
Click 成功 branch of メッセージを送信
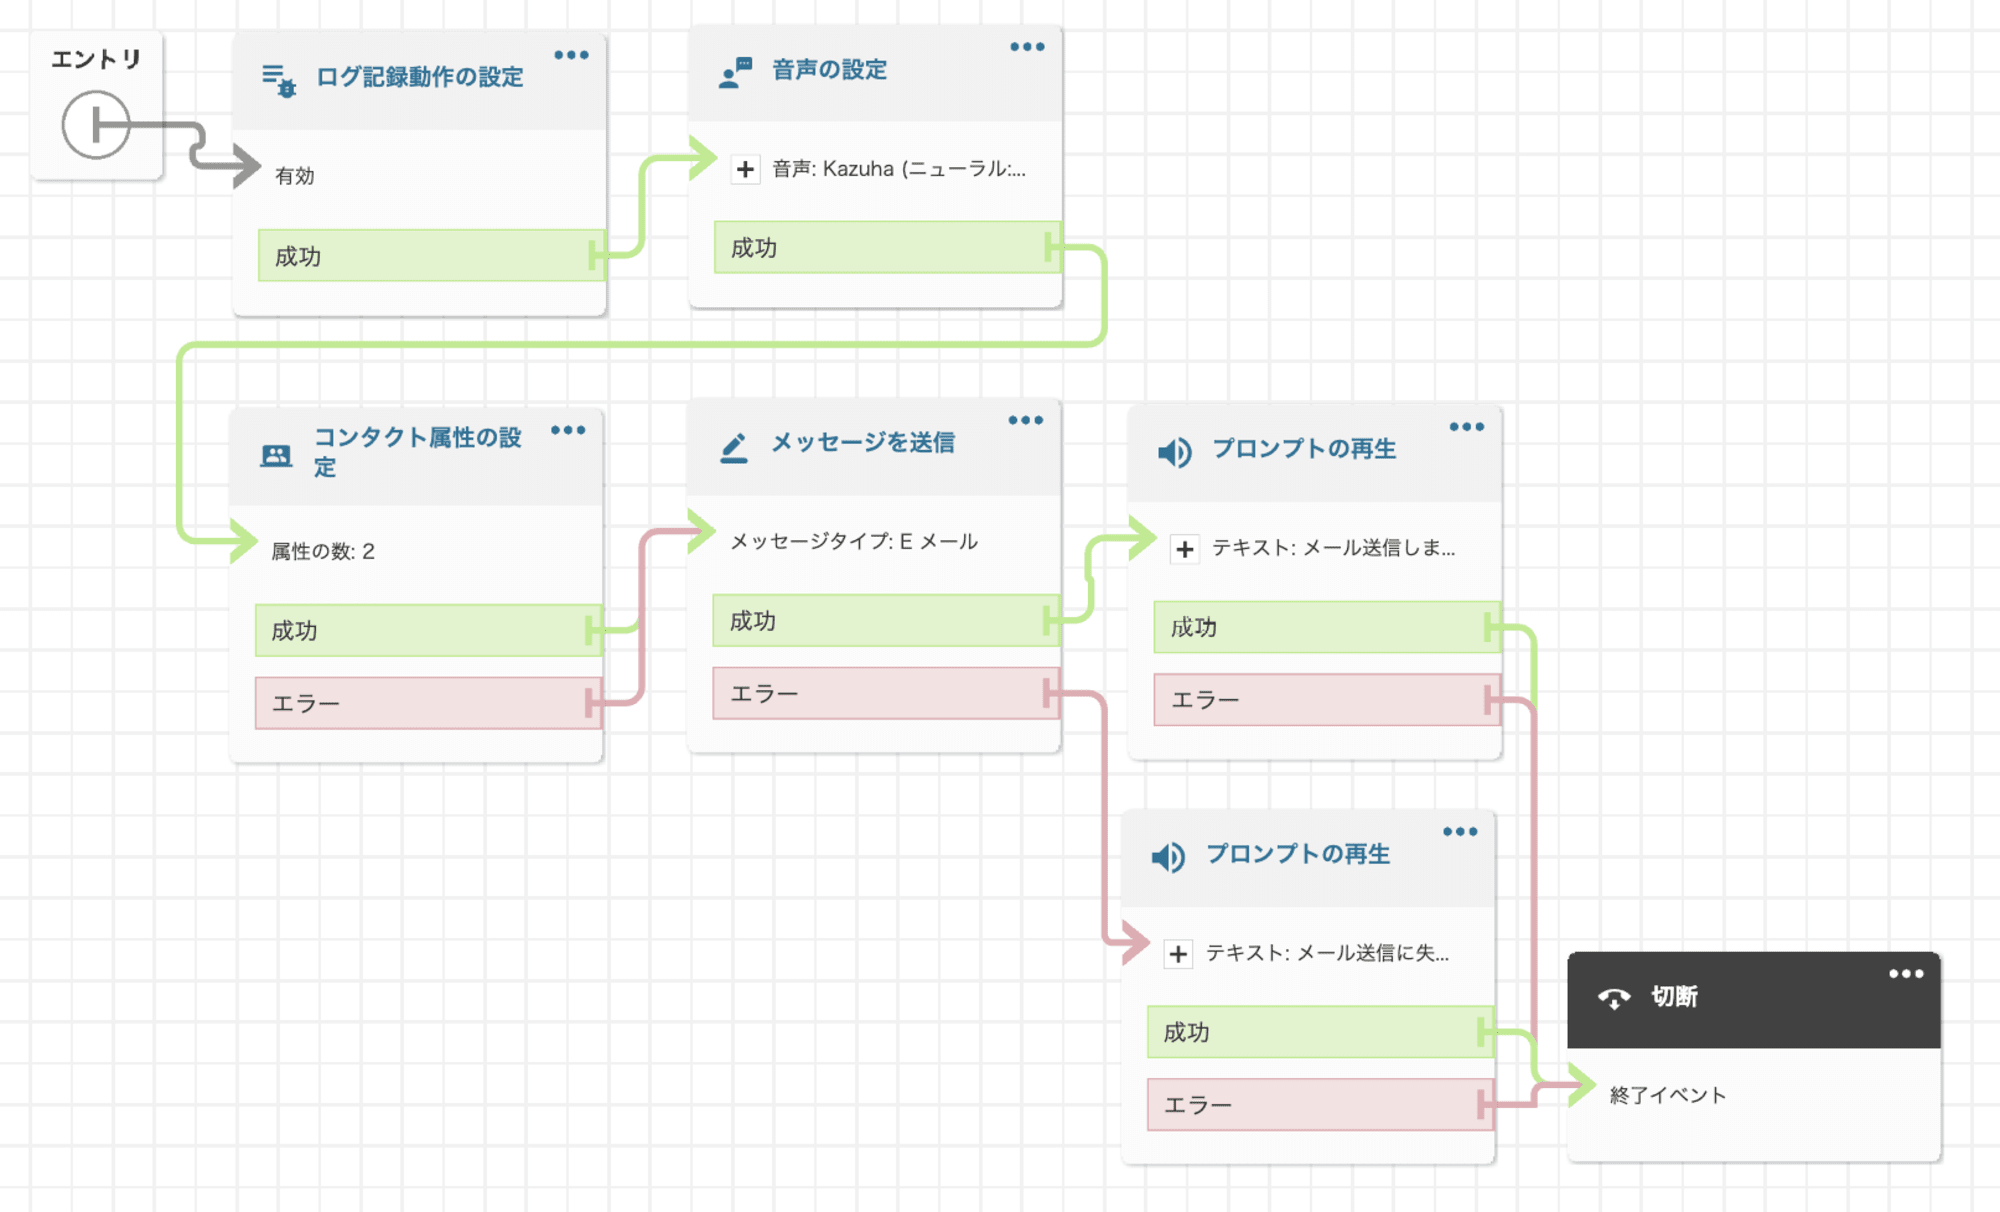pyautogui.click(x=886, y=621)
